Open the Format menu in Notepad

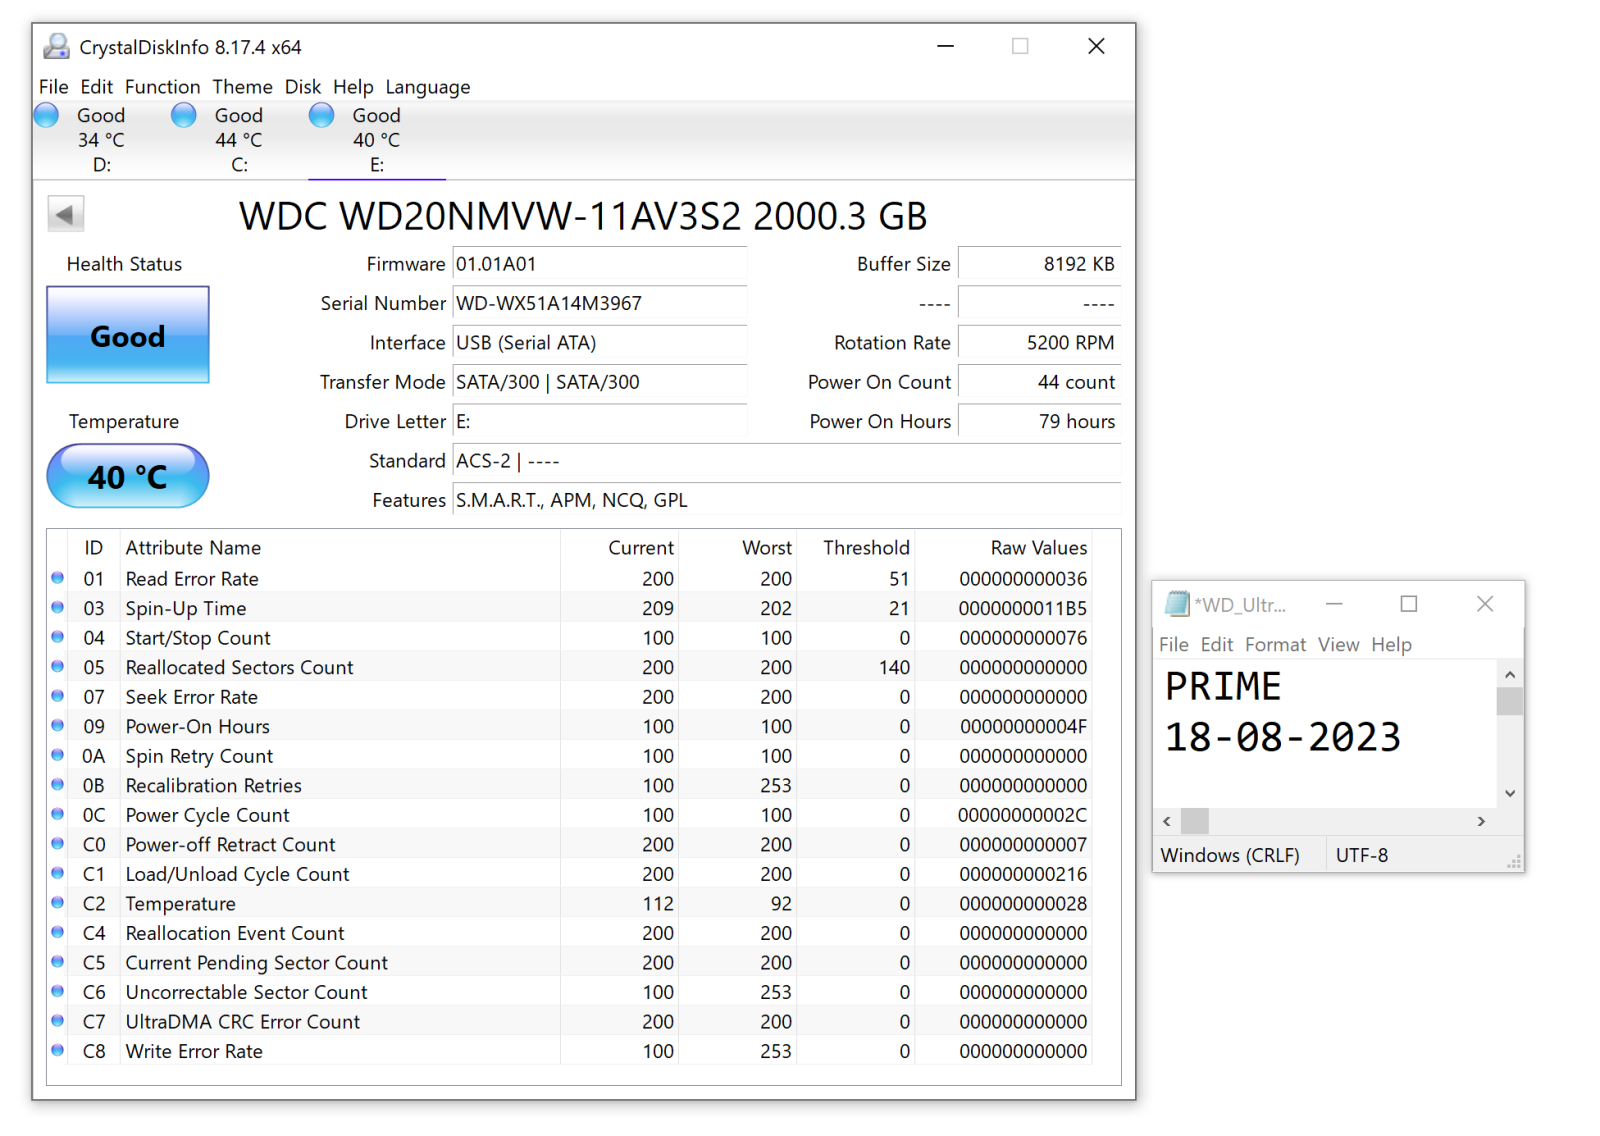click(x=1275, y=645)
